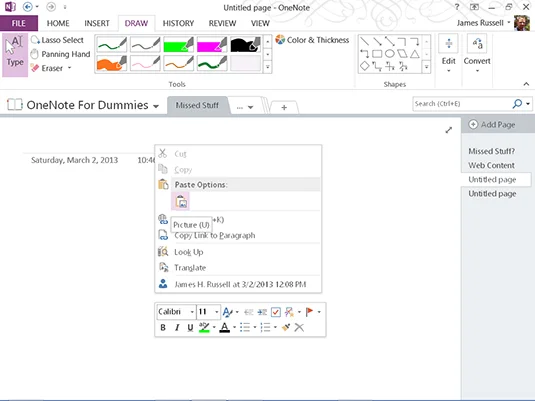The width and height of the screenshot is (535, 401).
Task: Click Add Page button
Action: pyautogui.click(x=492, y=125)
